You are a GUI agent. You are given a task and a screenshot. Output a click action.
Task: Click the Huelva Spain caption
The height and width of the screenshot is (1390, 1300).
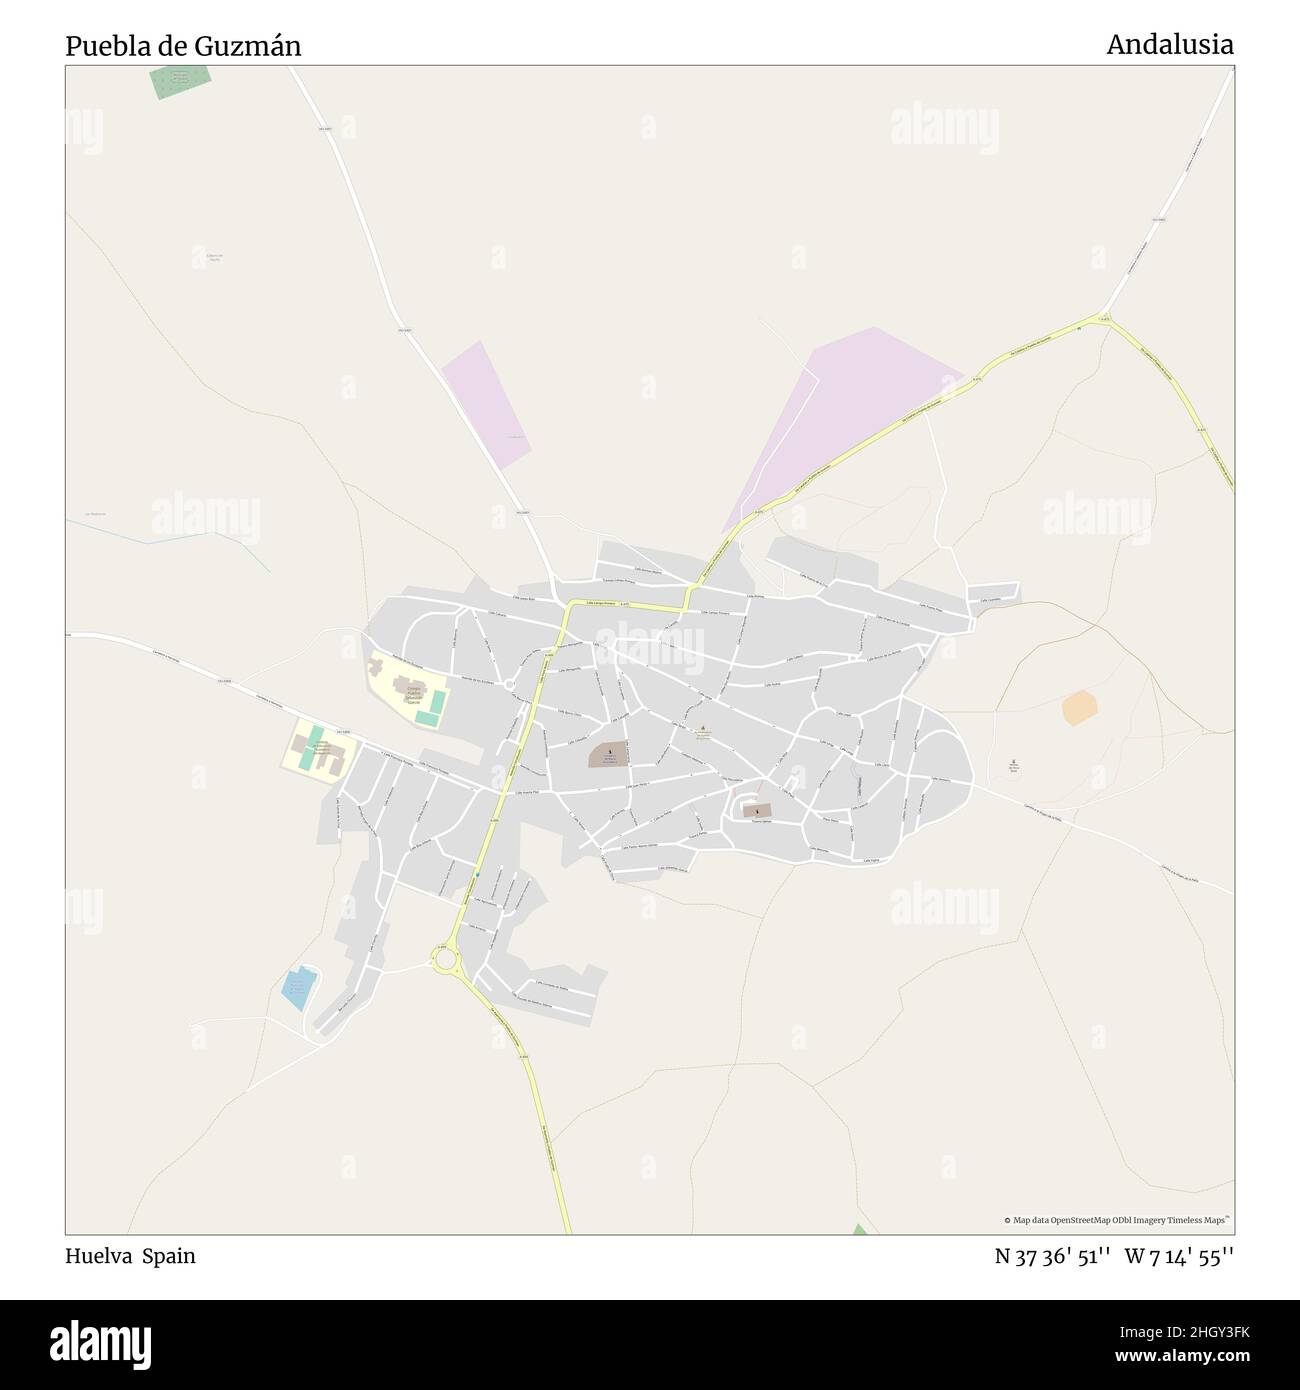(x=130, y=1256)
